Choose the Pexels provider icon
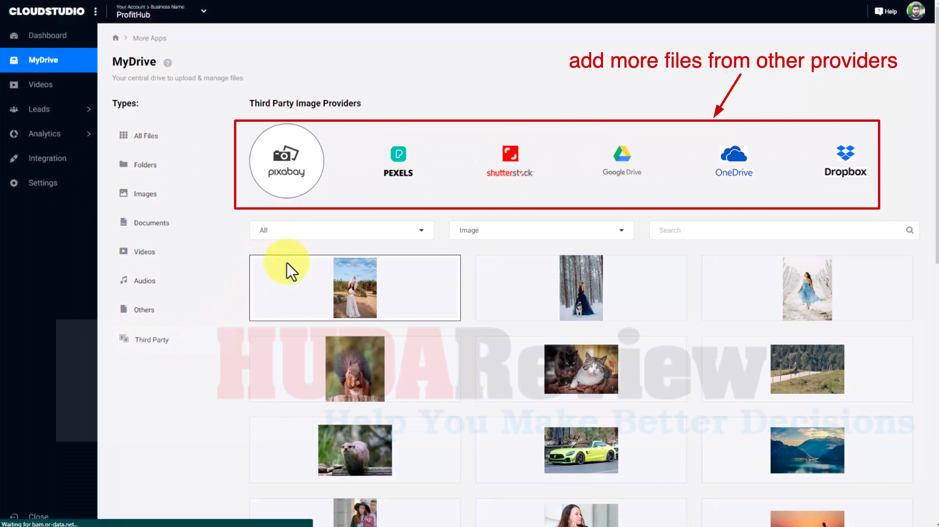 pyautogui.click(x=398, y=161)
